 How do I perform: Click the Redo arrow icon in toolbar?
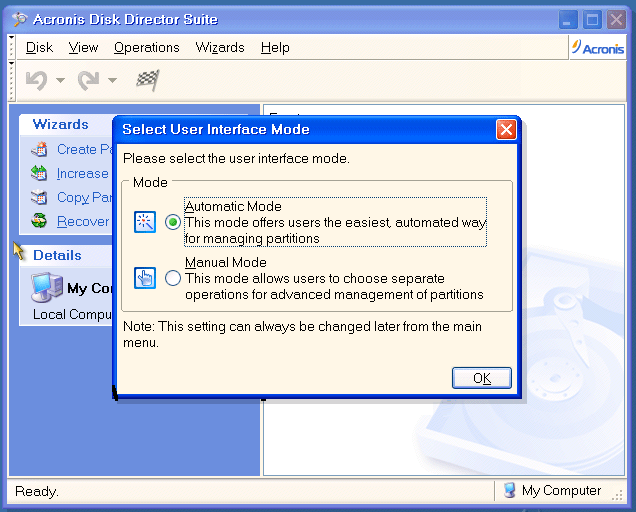coord(88,80)
